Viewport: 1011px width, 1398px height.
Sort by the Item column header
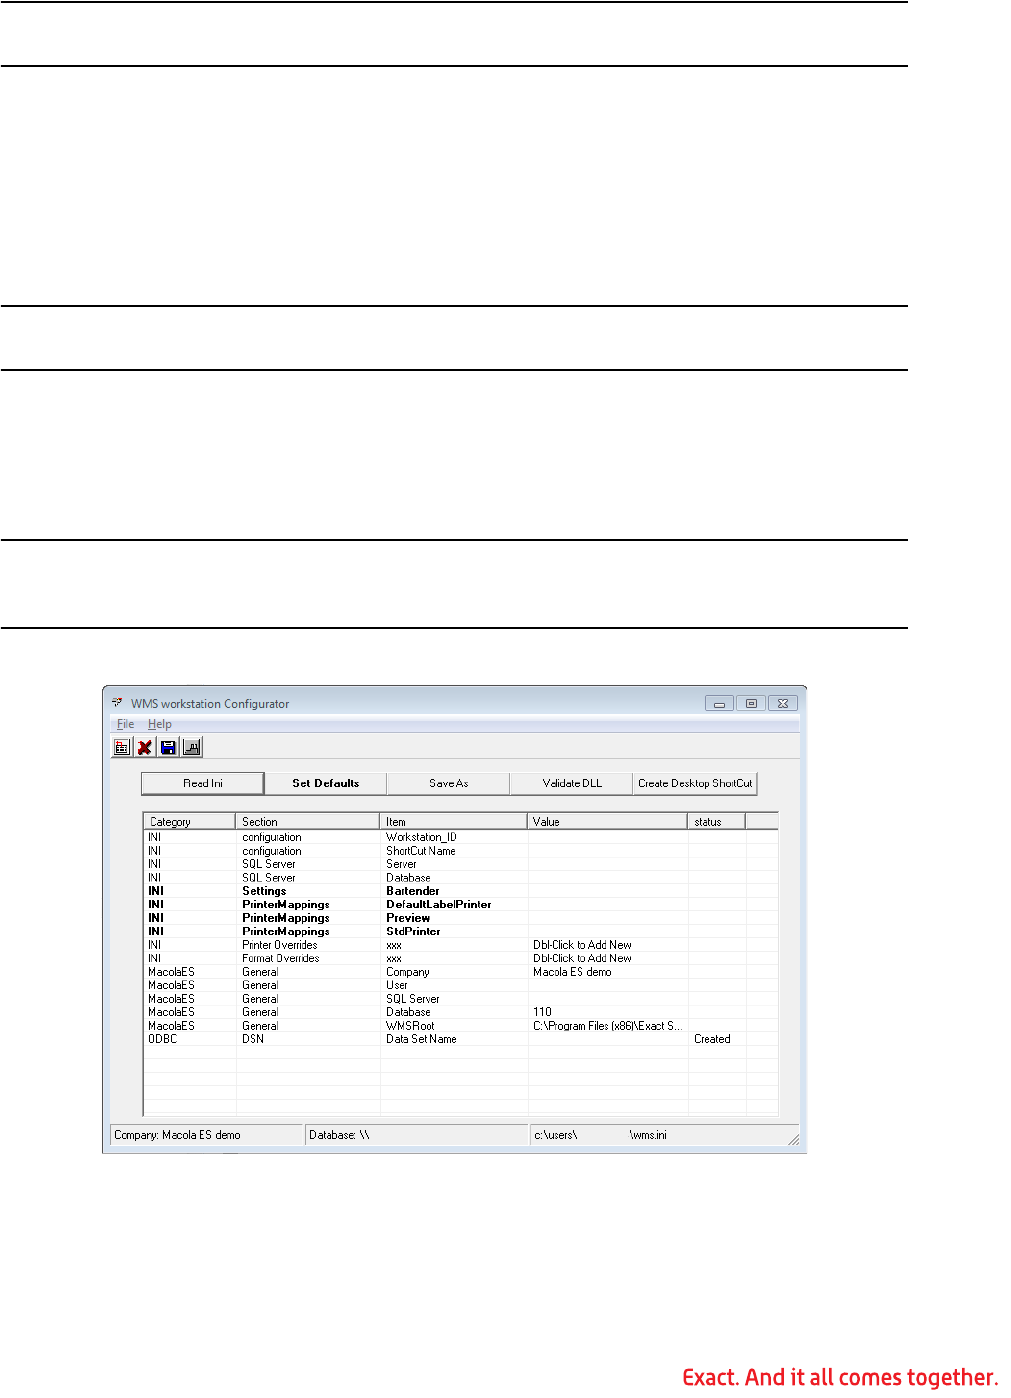click(x=453, y=822)
